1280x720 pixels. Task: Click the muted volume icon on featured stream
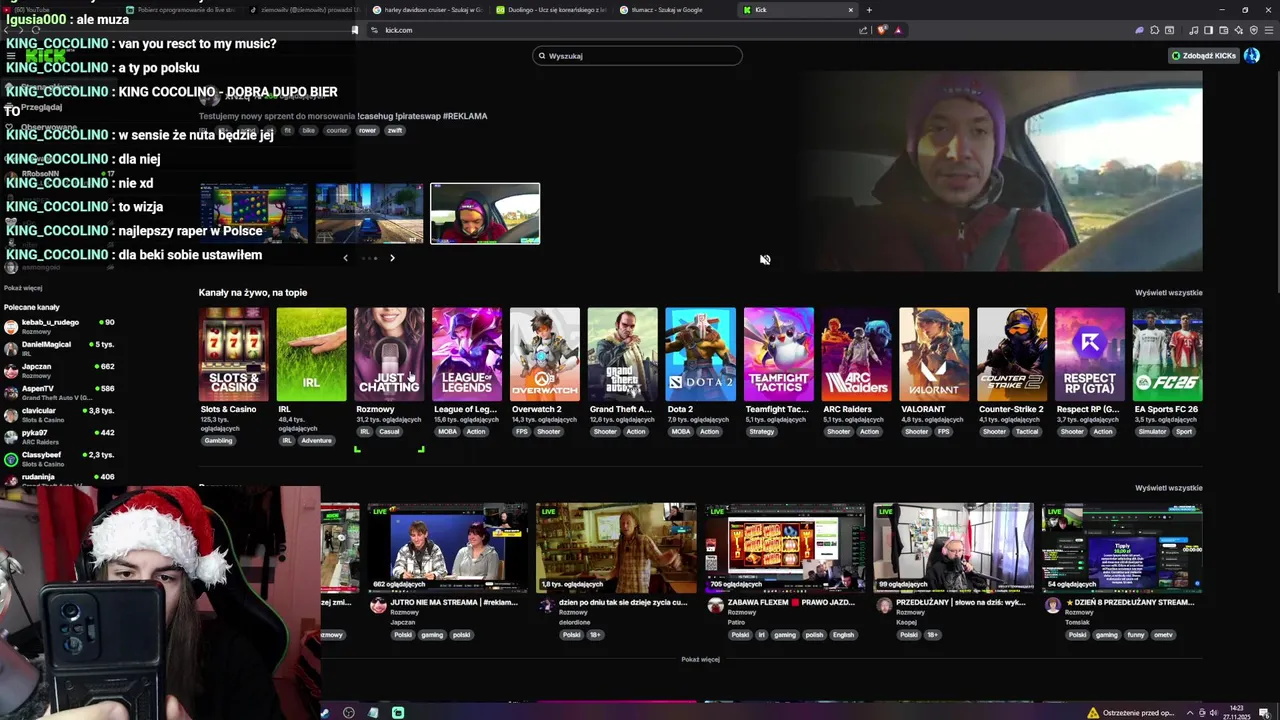point(765,260)
